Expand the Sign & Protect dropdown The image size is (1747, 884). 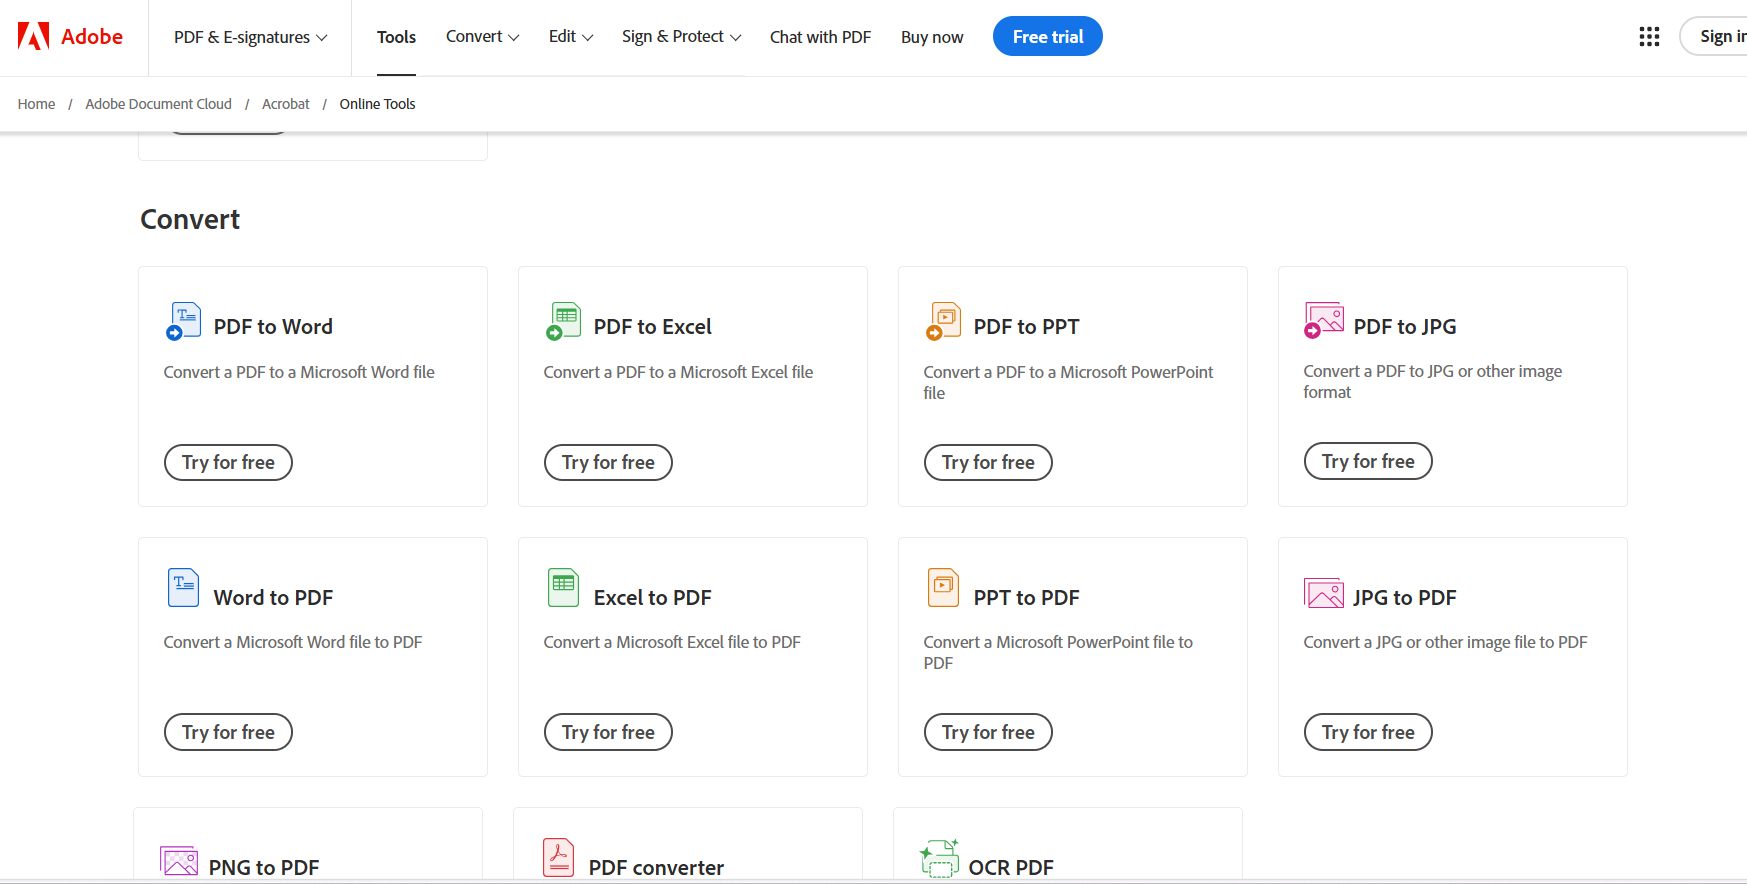pyautogui.click(x=681, y=37)
